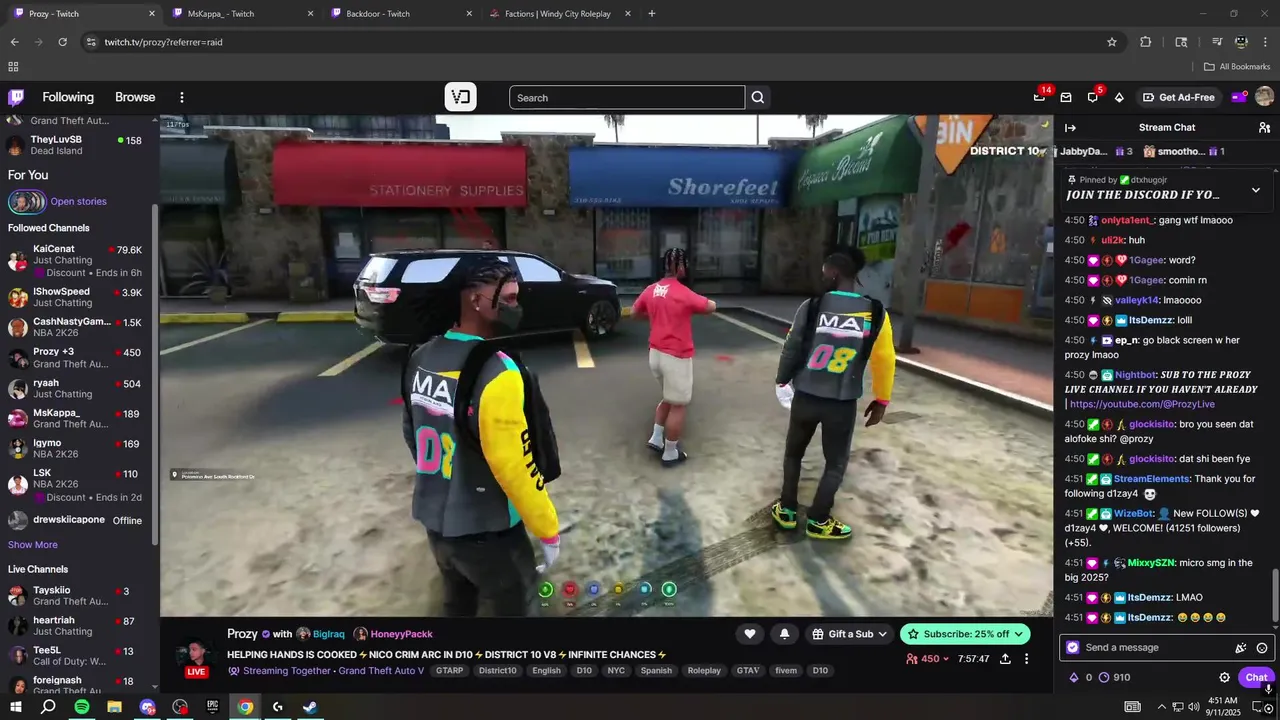Open the chat identity badge icon

tap(1073, 647)
